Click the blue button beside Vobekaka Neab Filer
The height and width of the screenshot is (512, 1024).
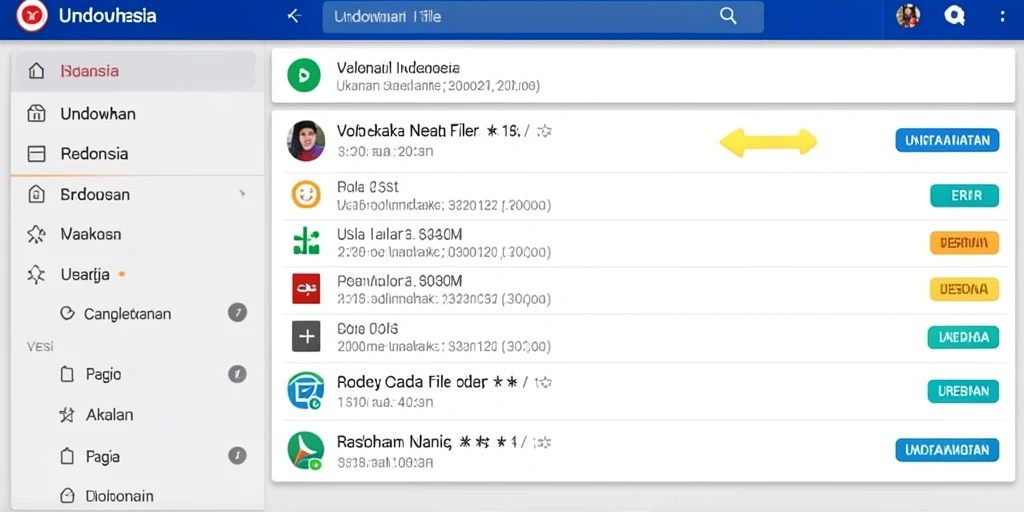click(947, 140)
